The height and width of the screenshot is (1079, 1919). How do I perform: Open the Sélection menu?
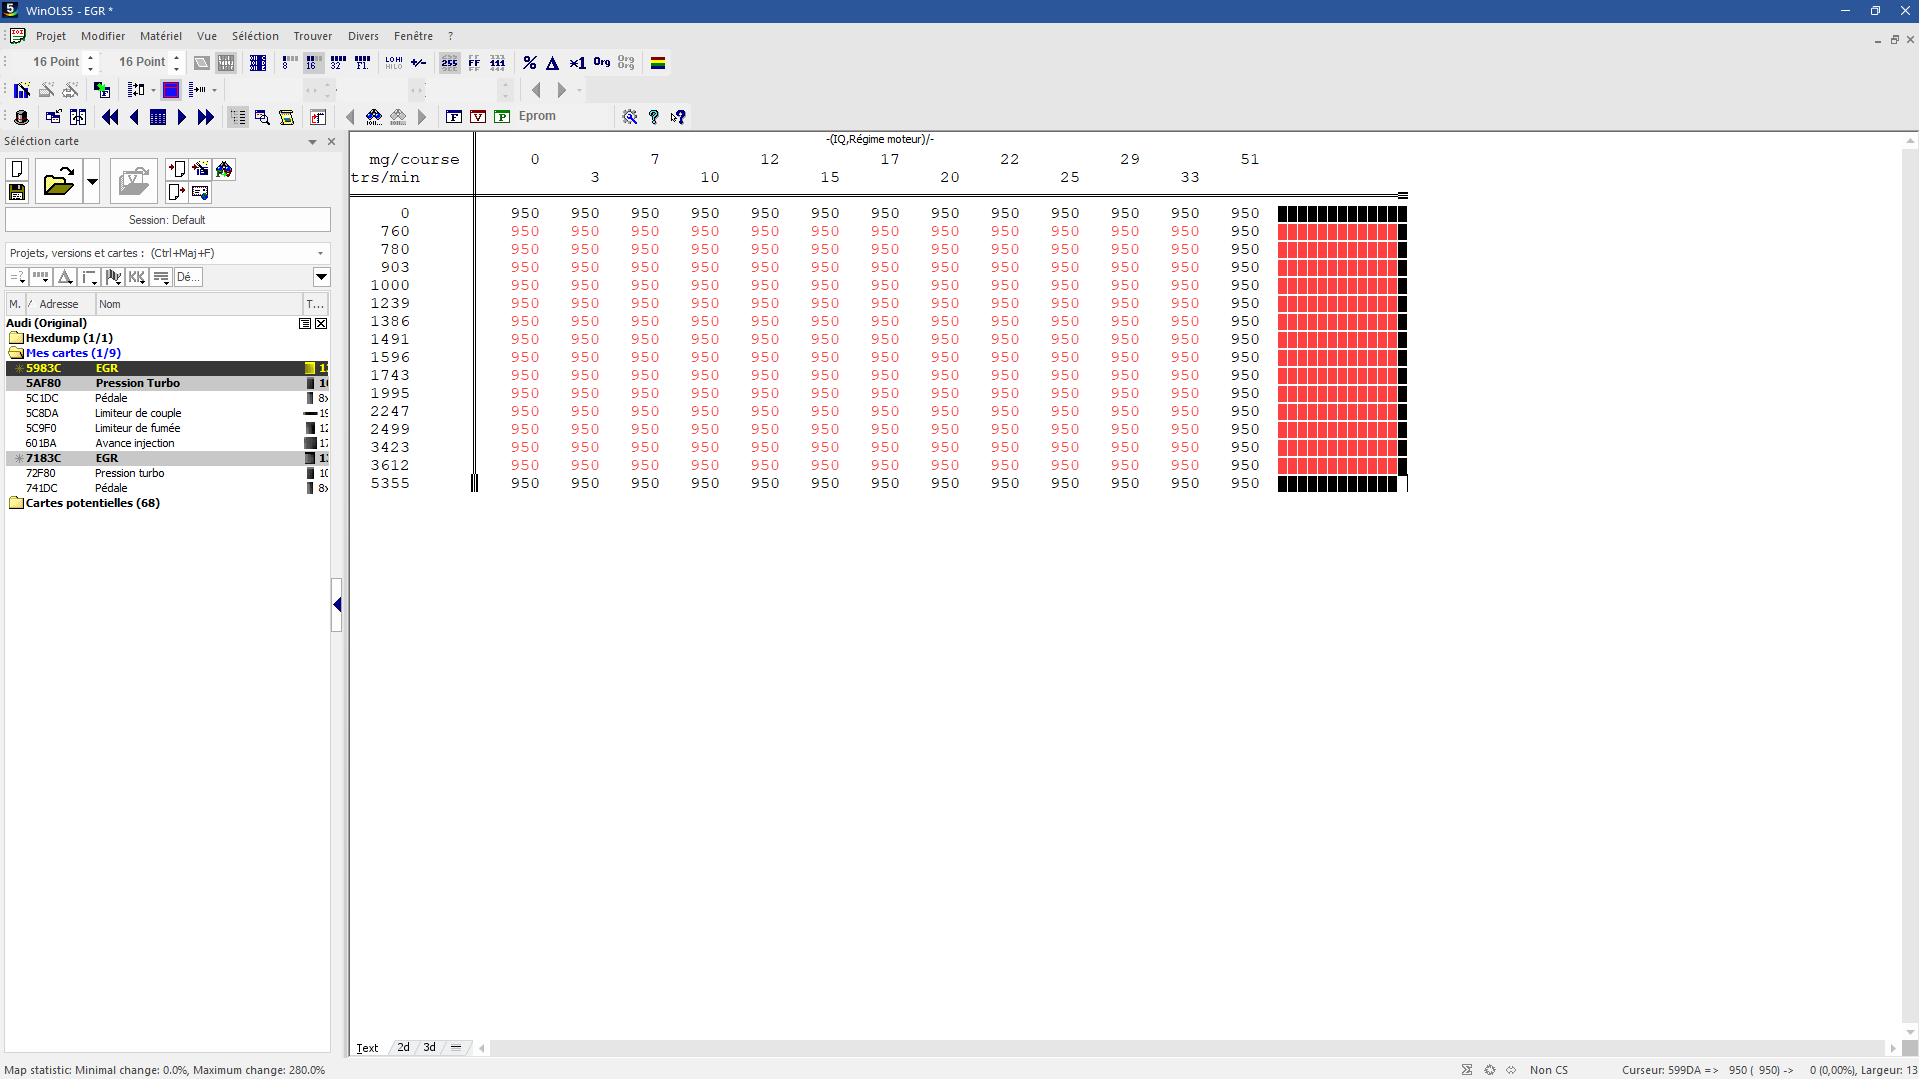255,36
